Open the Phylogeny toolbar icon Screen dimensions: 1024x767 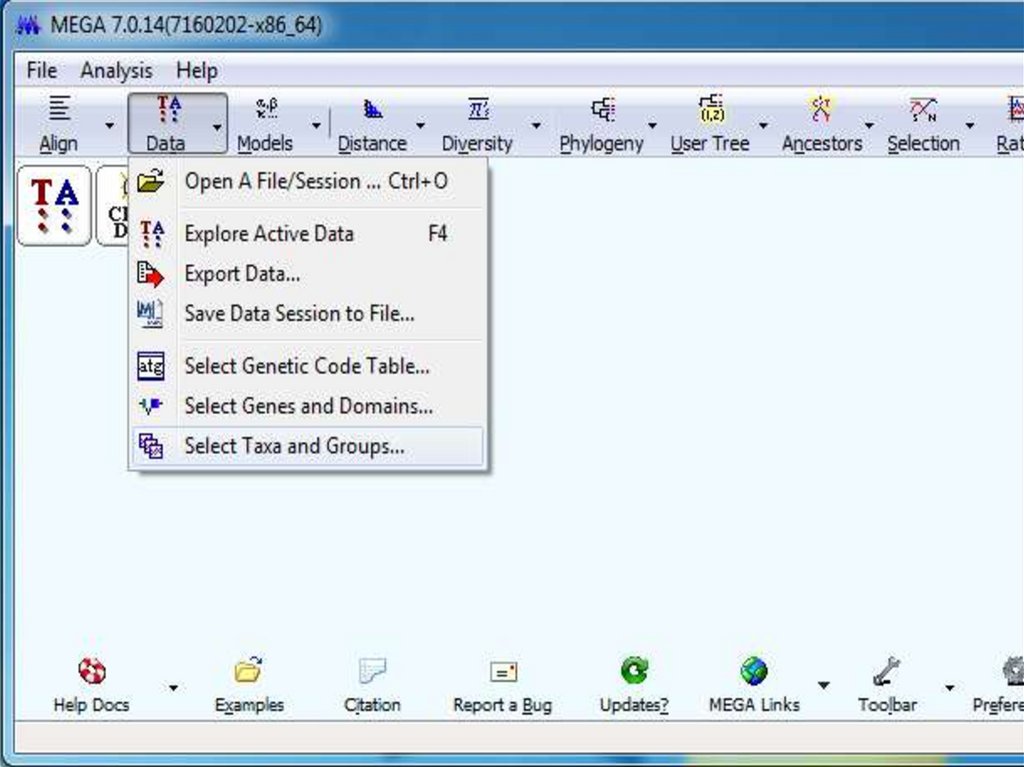point(603,109)
